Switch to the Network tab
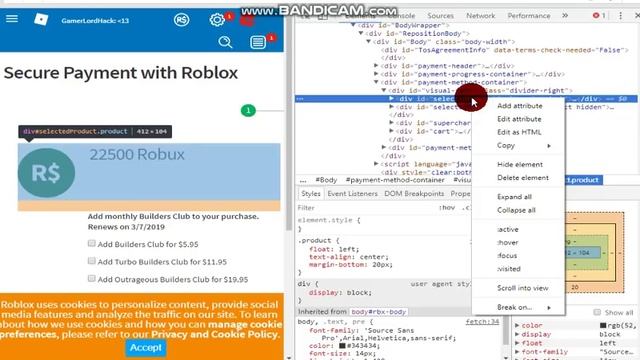Image resolution: width=640 pixels, height=360 pixels. click(480, 16)
